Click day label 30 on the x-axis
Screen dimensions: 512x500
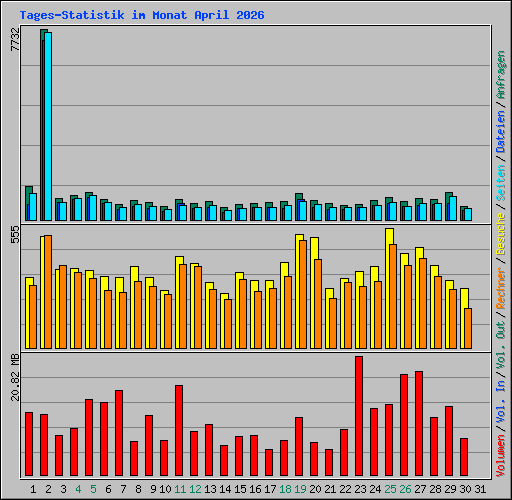pos(465,489)
